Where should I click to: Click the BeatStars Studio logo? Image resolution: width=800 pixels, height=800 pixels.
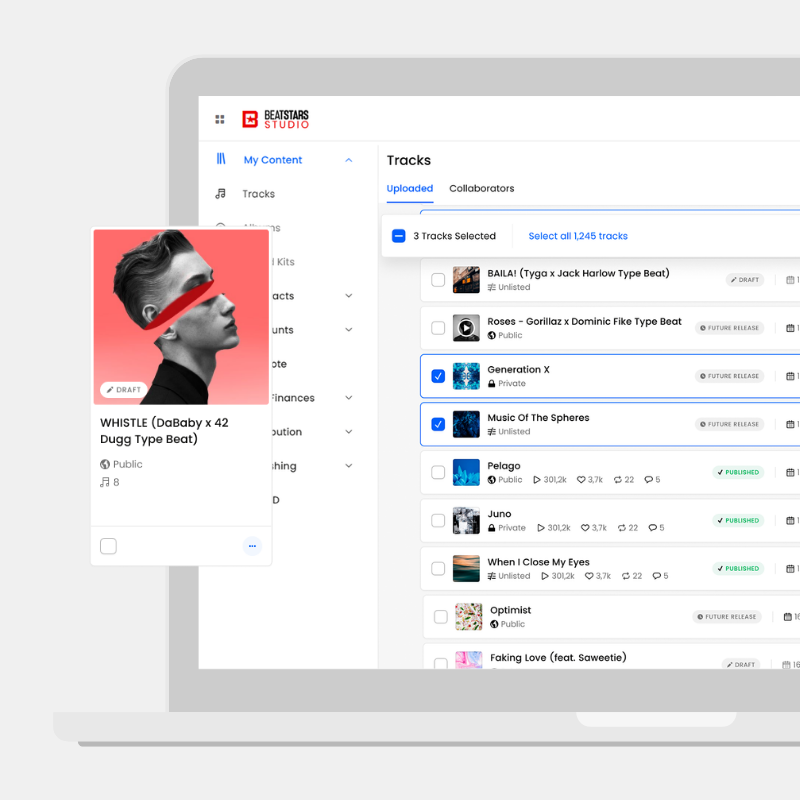275,118
